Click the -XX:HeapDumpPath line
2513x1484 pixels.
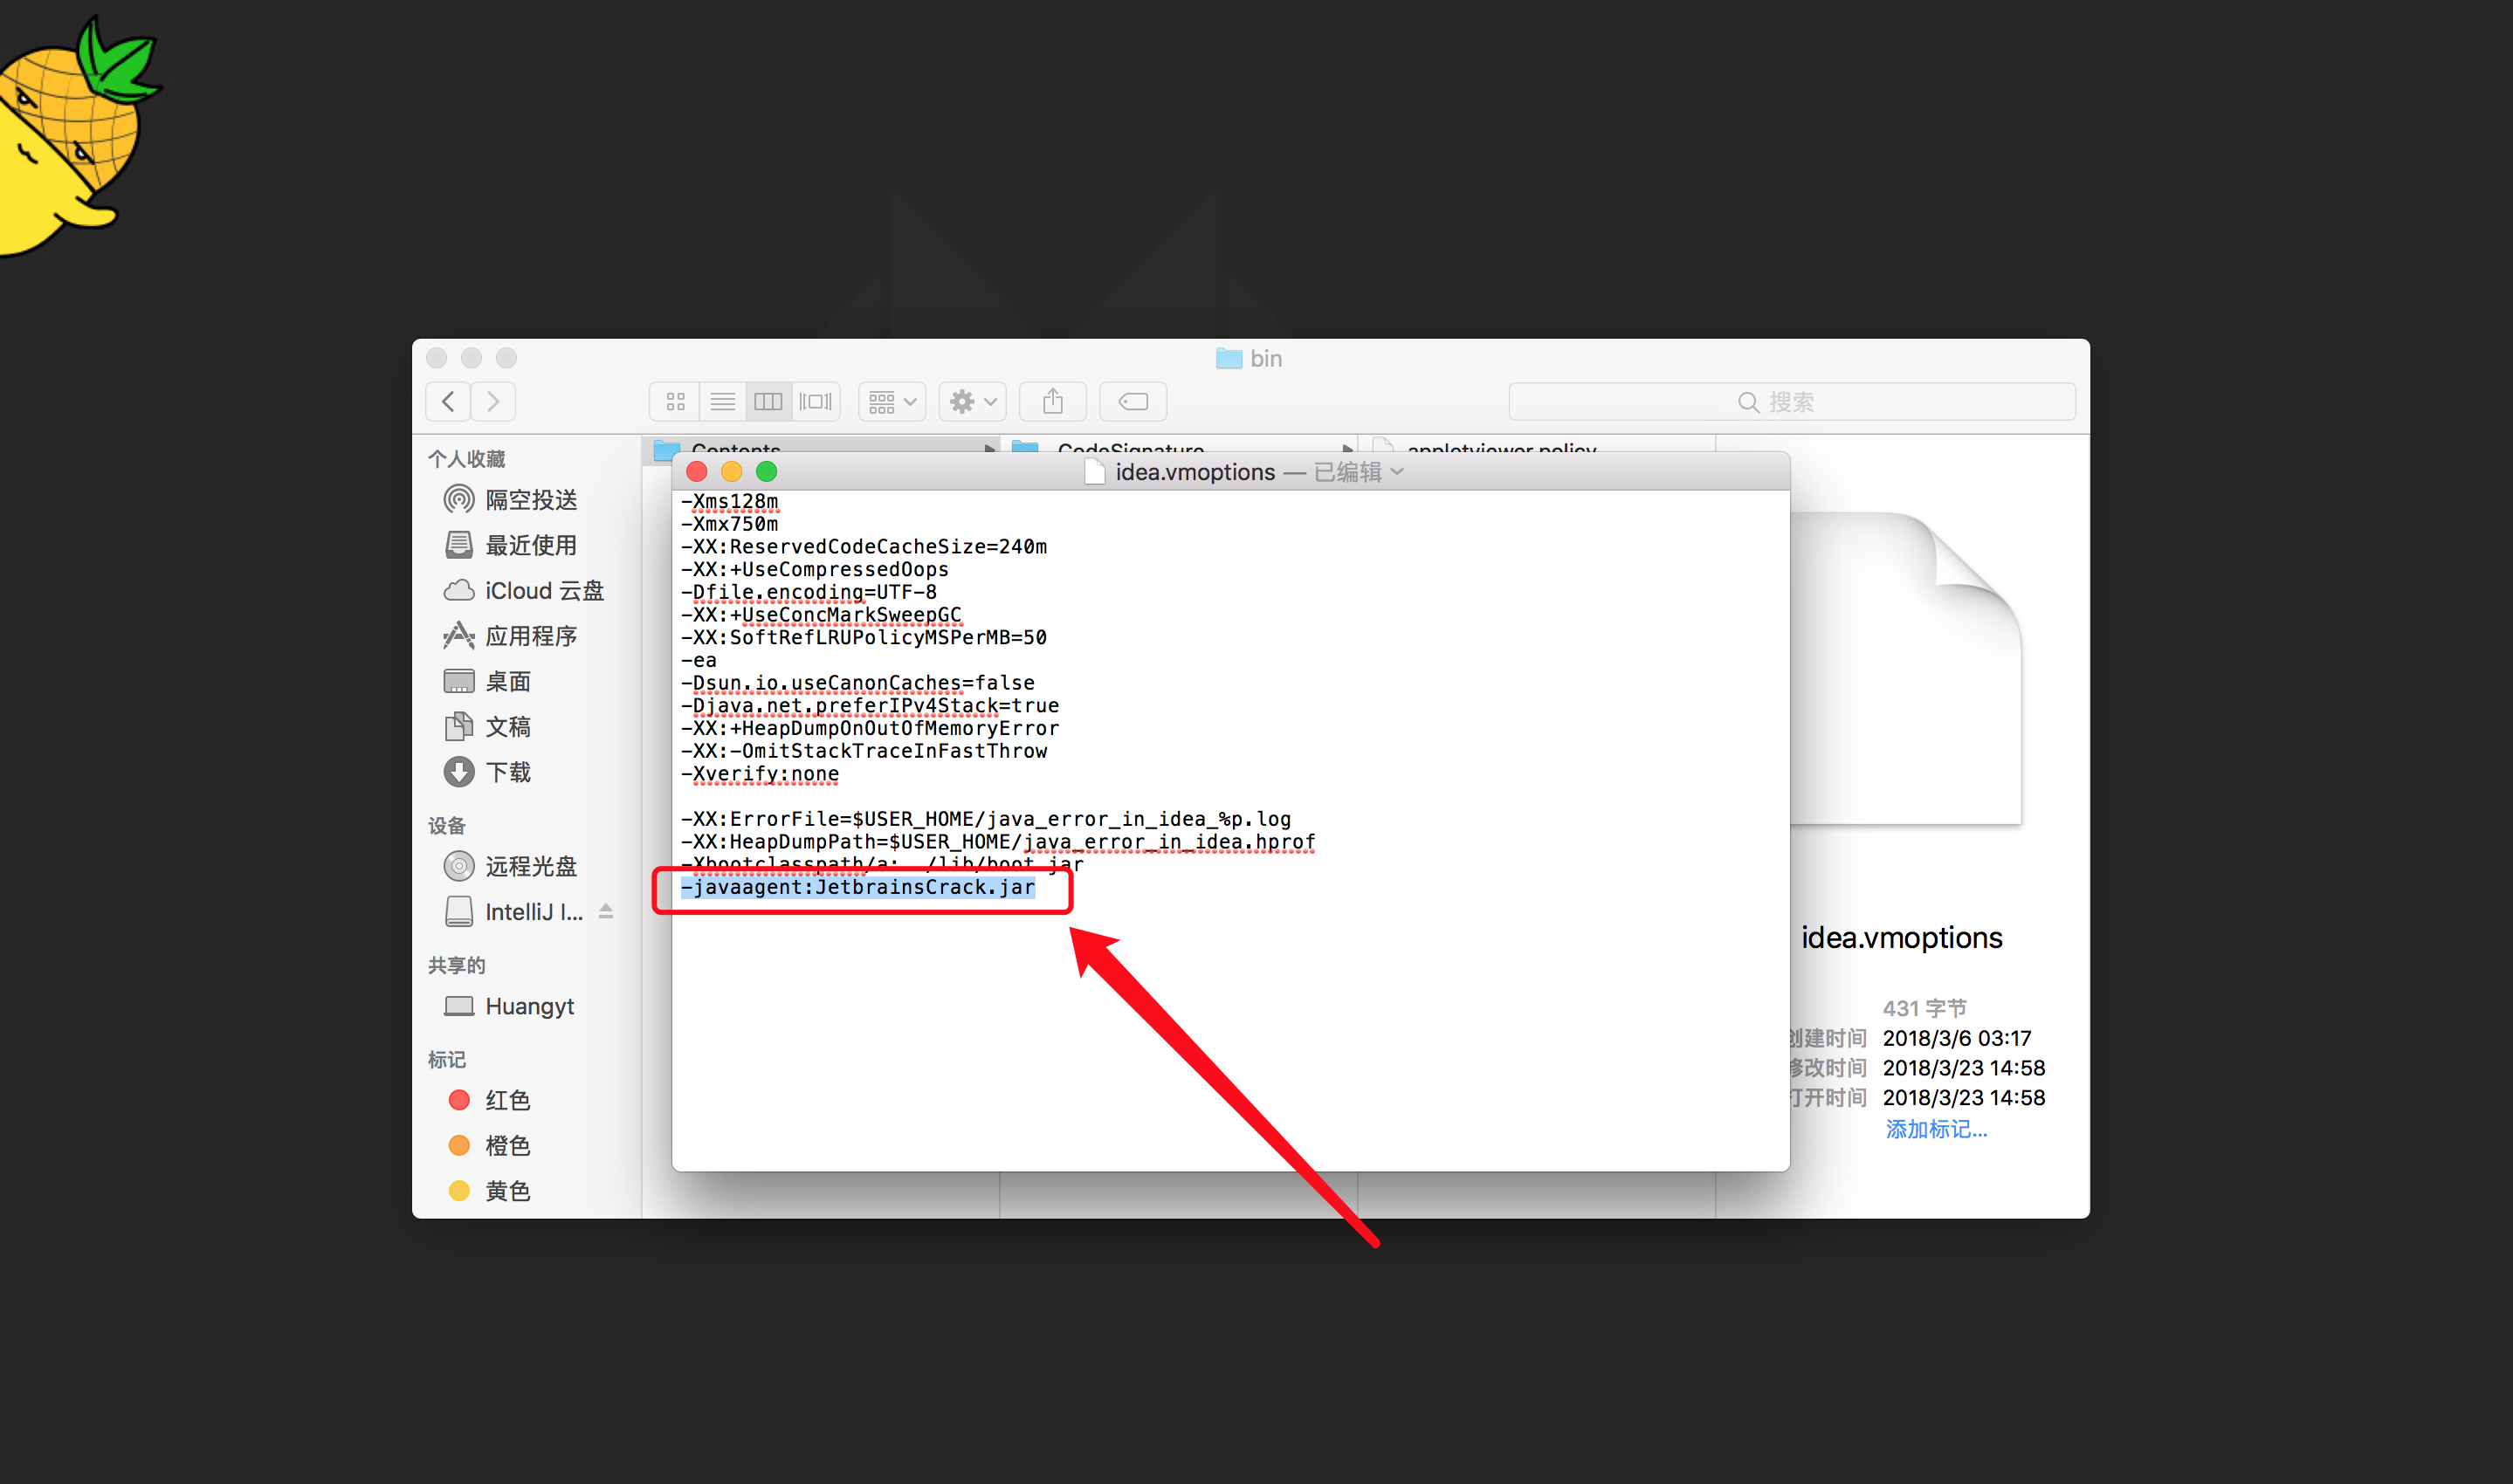tap(998, 842)
